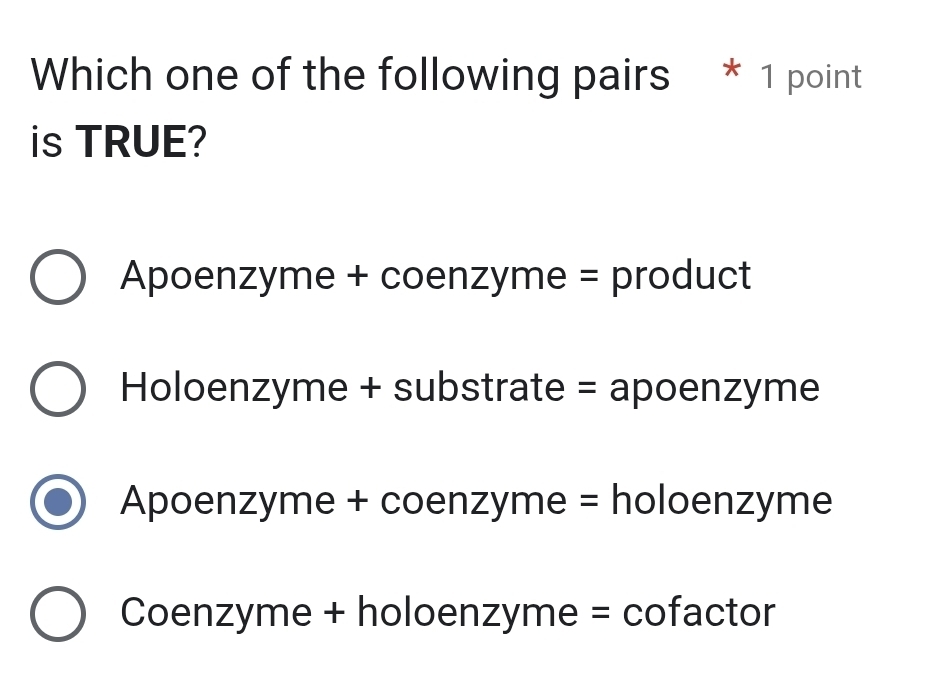Select the "Apoenzyme + coenzyme = holoenzyme" answer
The width and height of the screenshot is (929, 684).
tap(57, 500)
